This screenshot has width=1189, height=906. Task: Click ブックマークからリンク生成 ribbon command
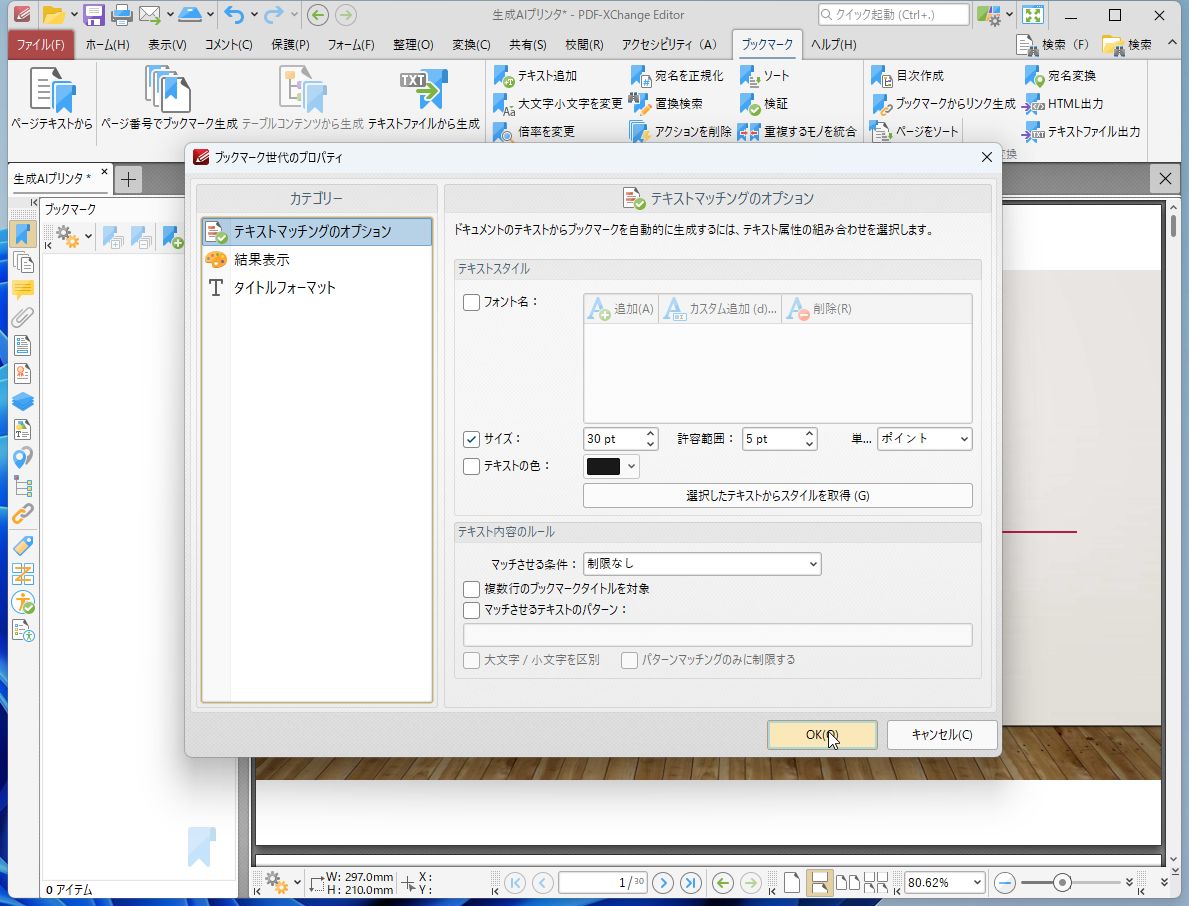click(x=943, y=104)
